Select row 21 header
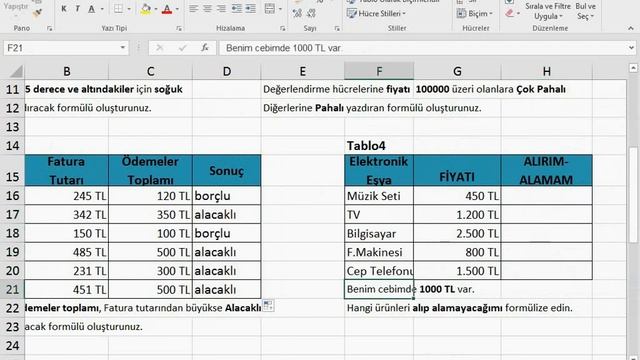 (12, 289)
